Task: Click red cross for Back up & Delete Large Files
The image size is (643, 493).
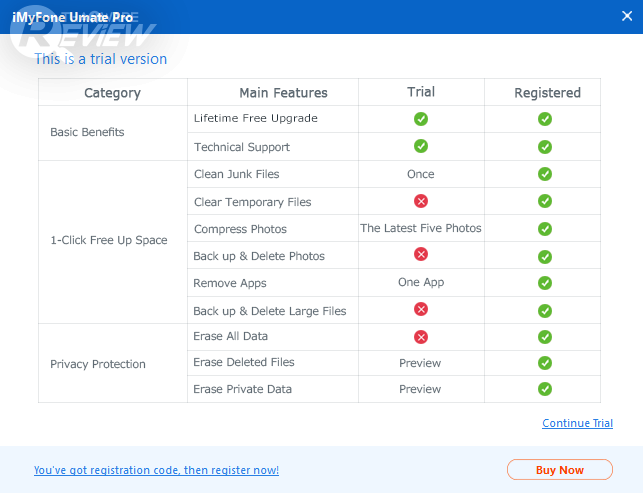Action: tap(421, 310)
